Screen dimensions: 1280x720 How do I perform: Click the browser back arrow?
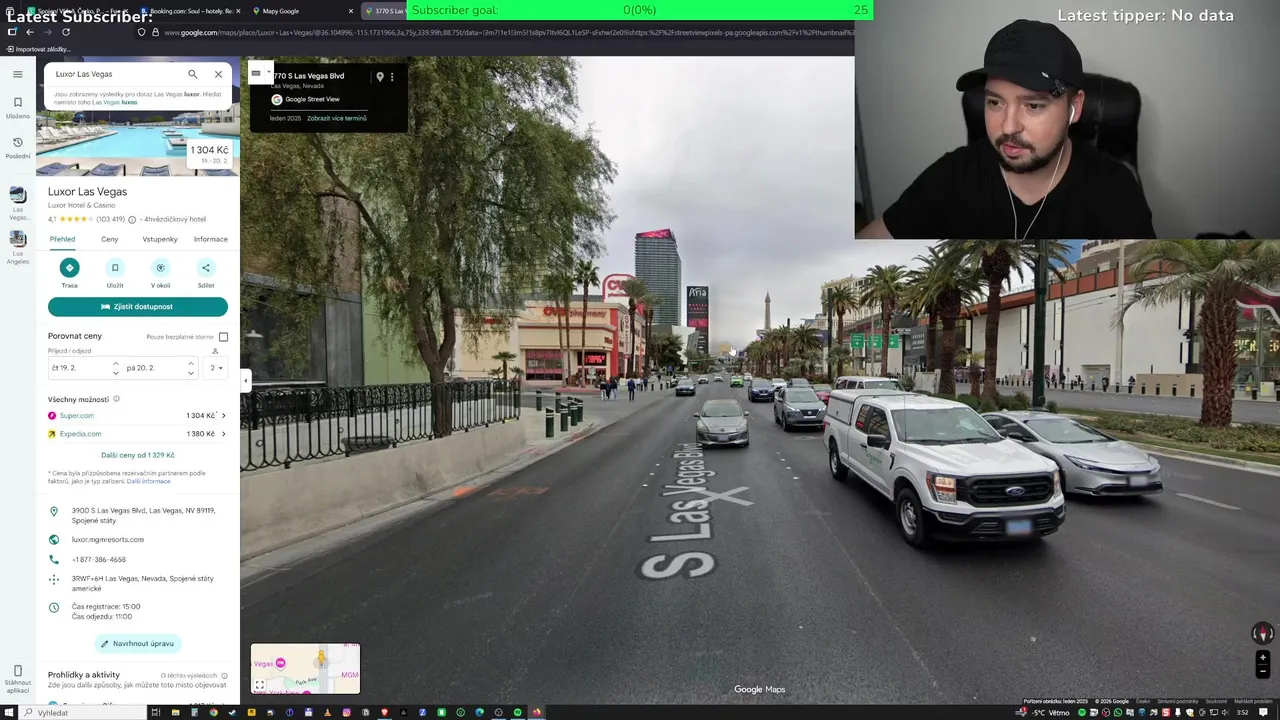(29, 32)
